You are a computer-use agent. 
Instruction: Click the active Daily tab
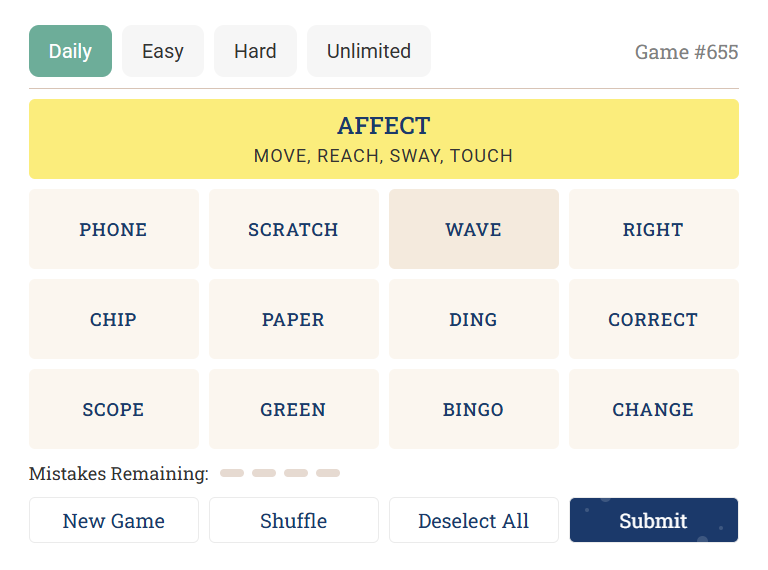71,51
